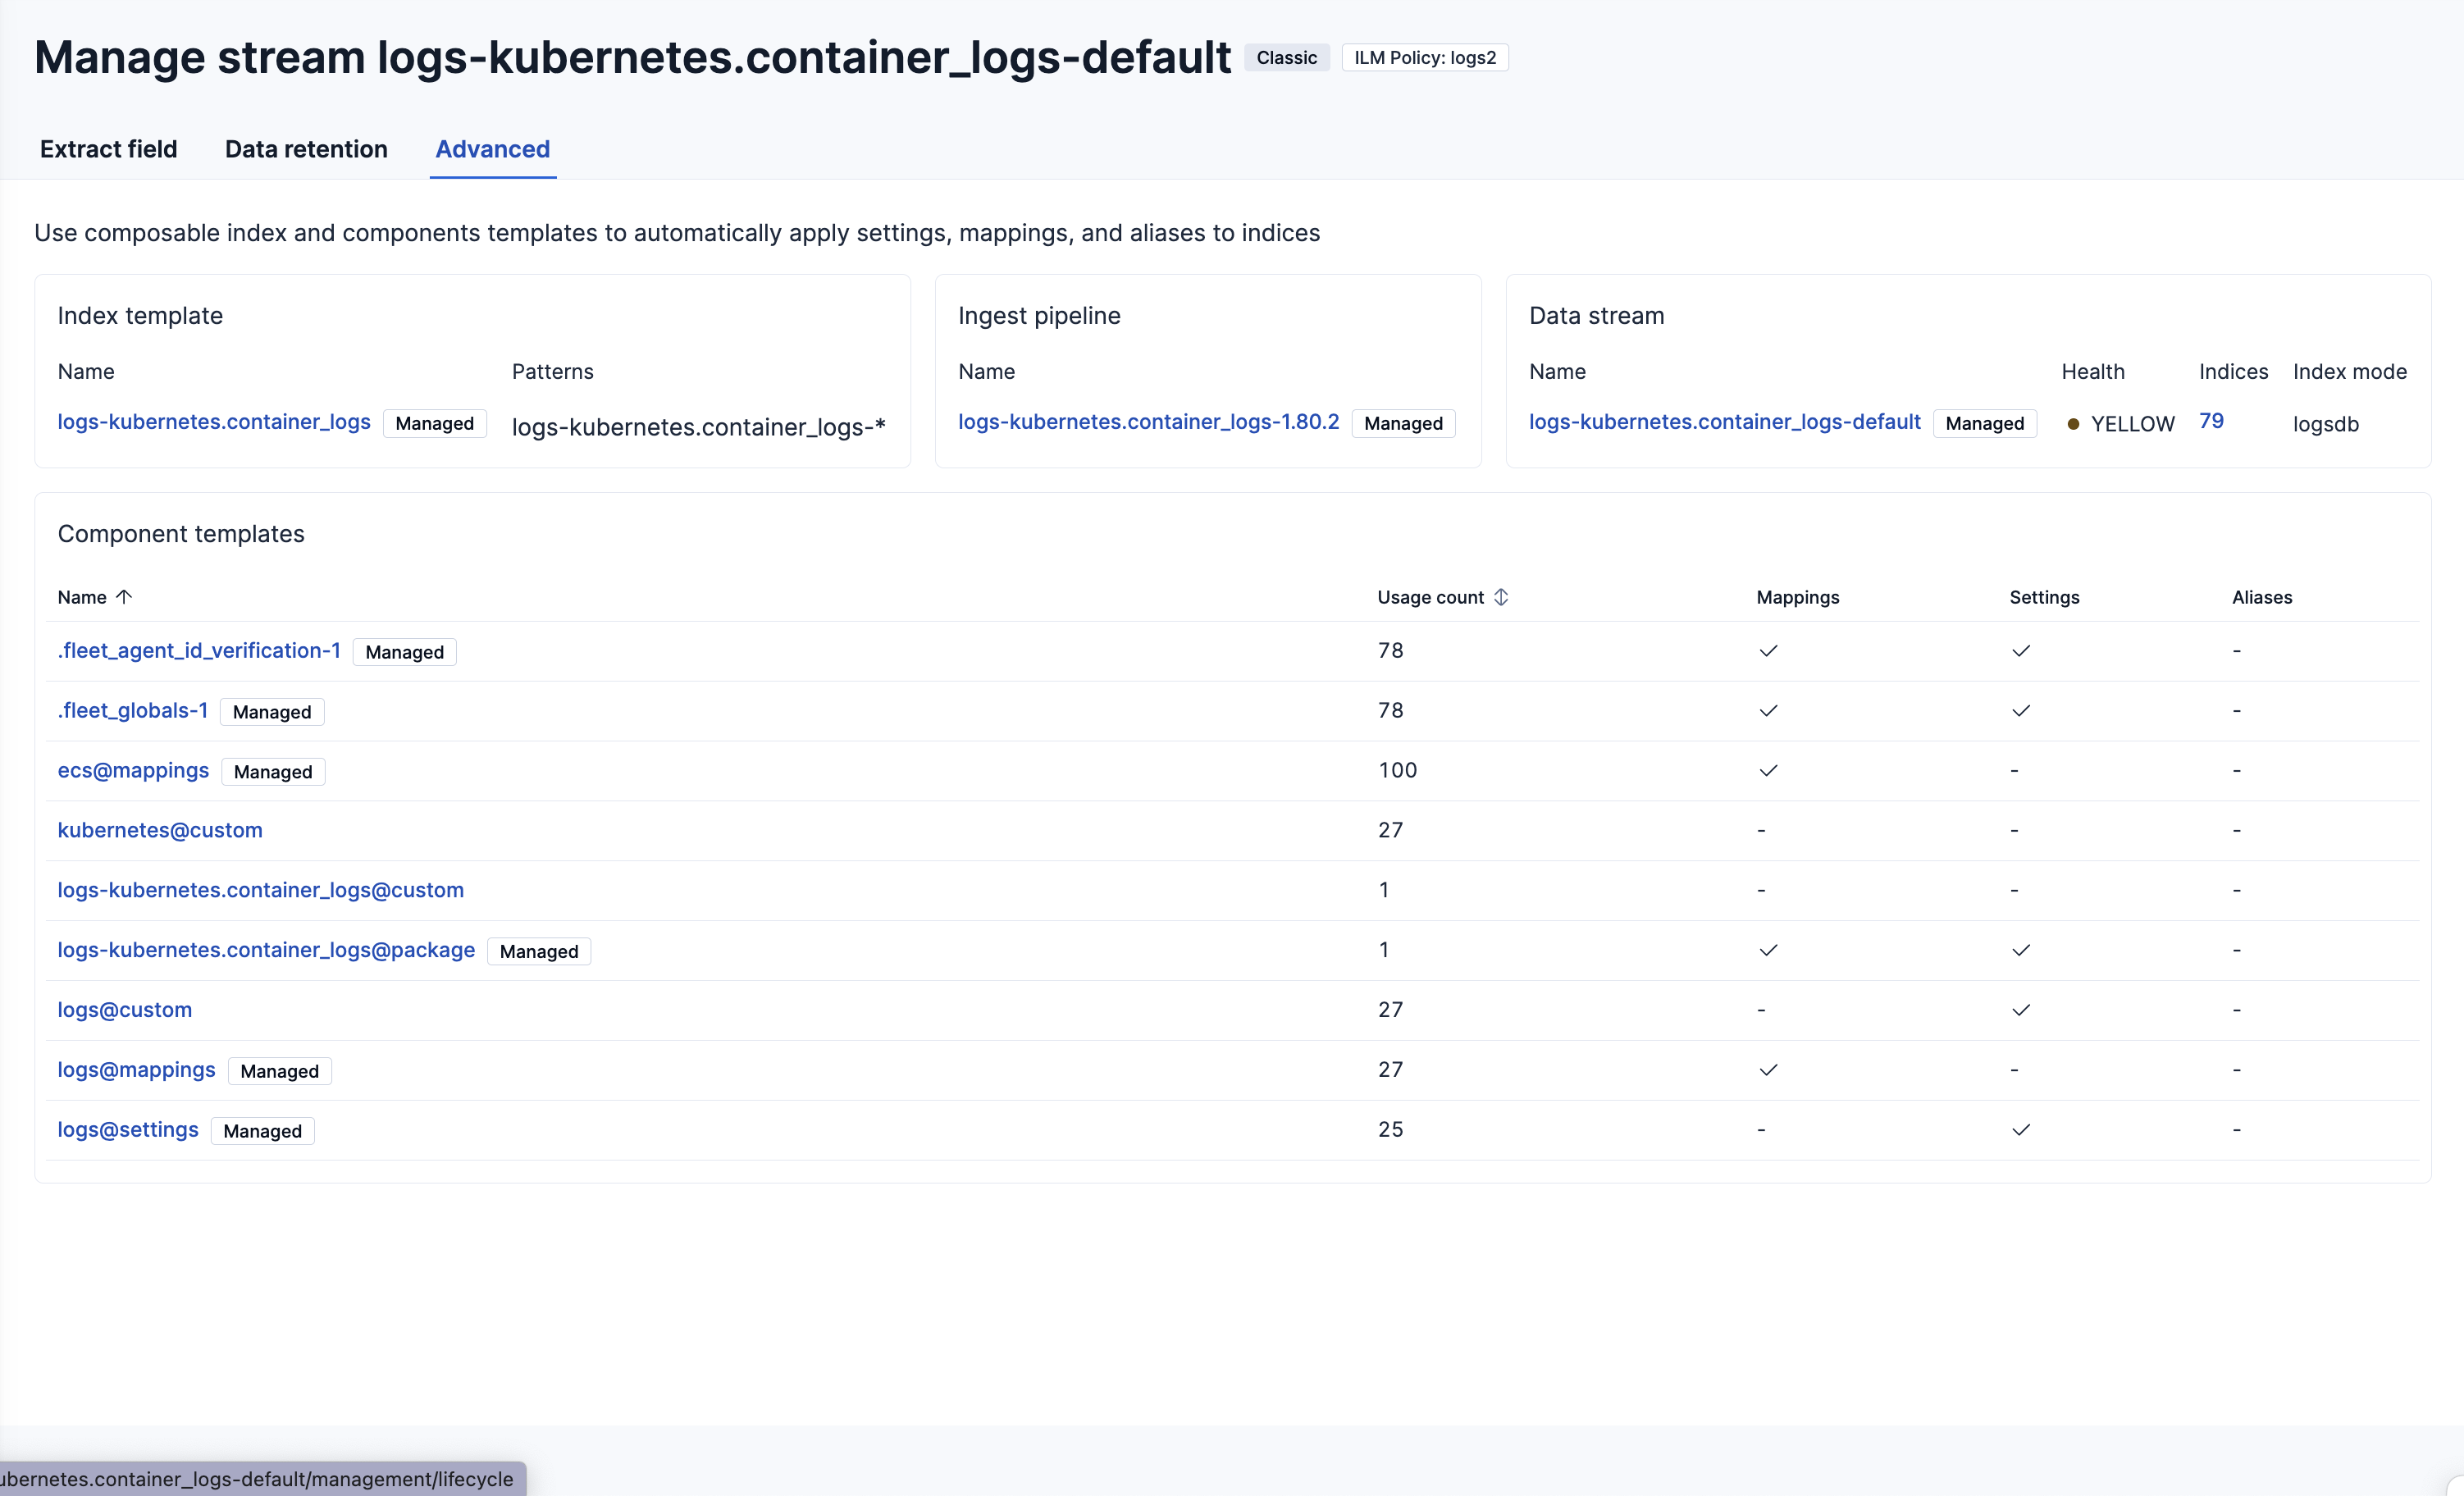This screenshot has width=2464, height=1496.
Task: Switch to the Extract field tab
Action: tap(108, 149)
